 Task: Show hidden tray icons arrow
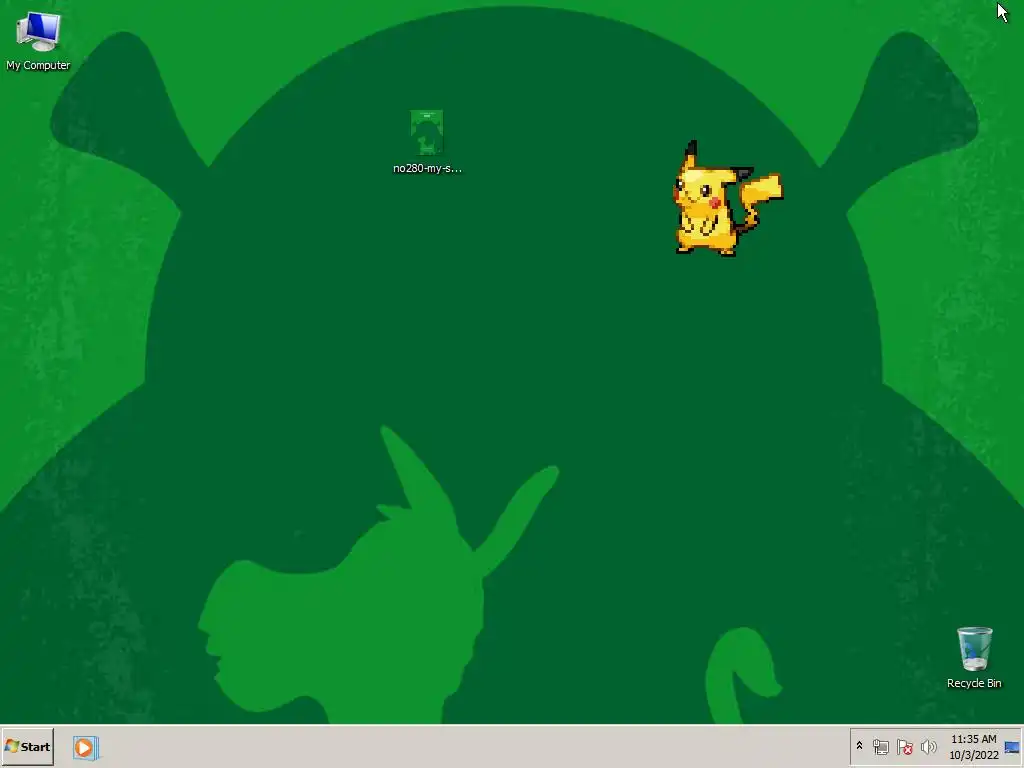coord(859,746)
